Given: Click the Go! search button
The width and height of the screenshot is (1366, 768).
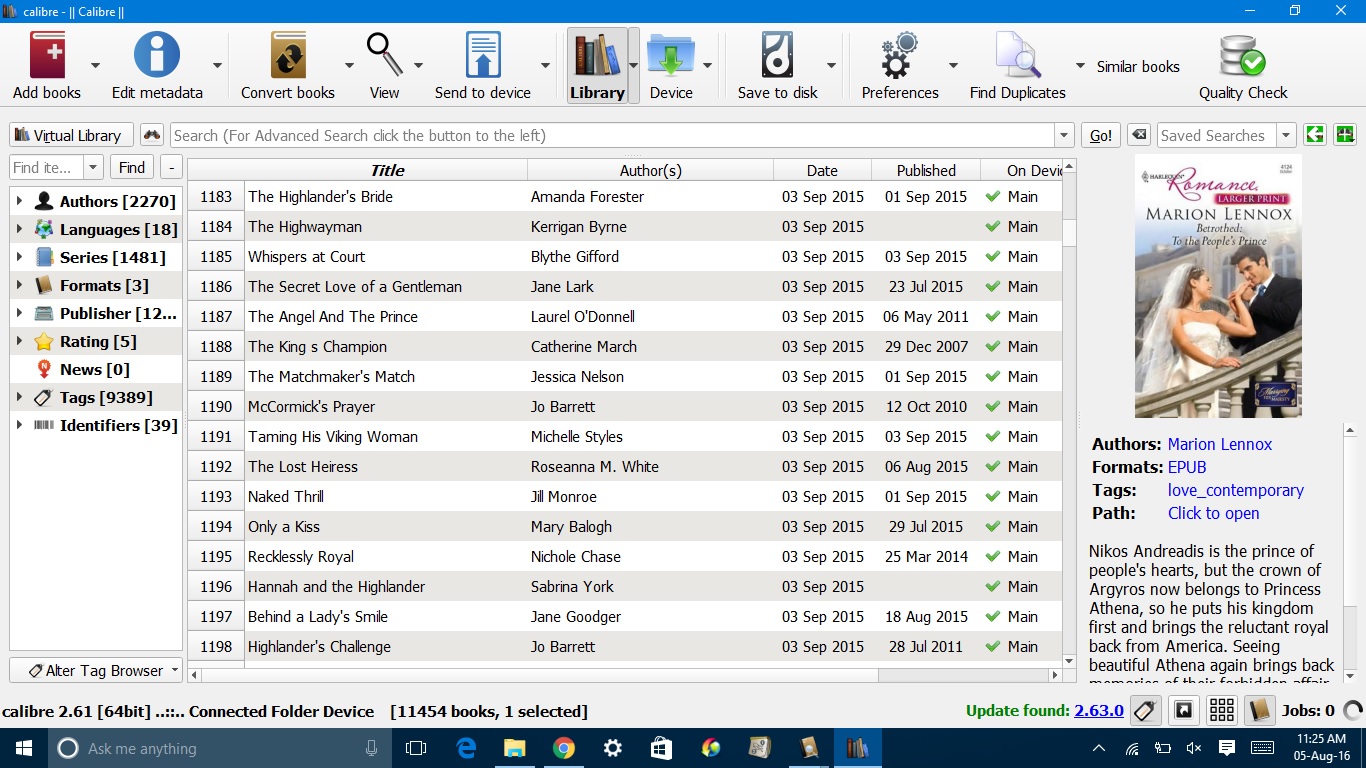Looking at the screenshot, I should 1100,135.
